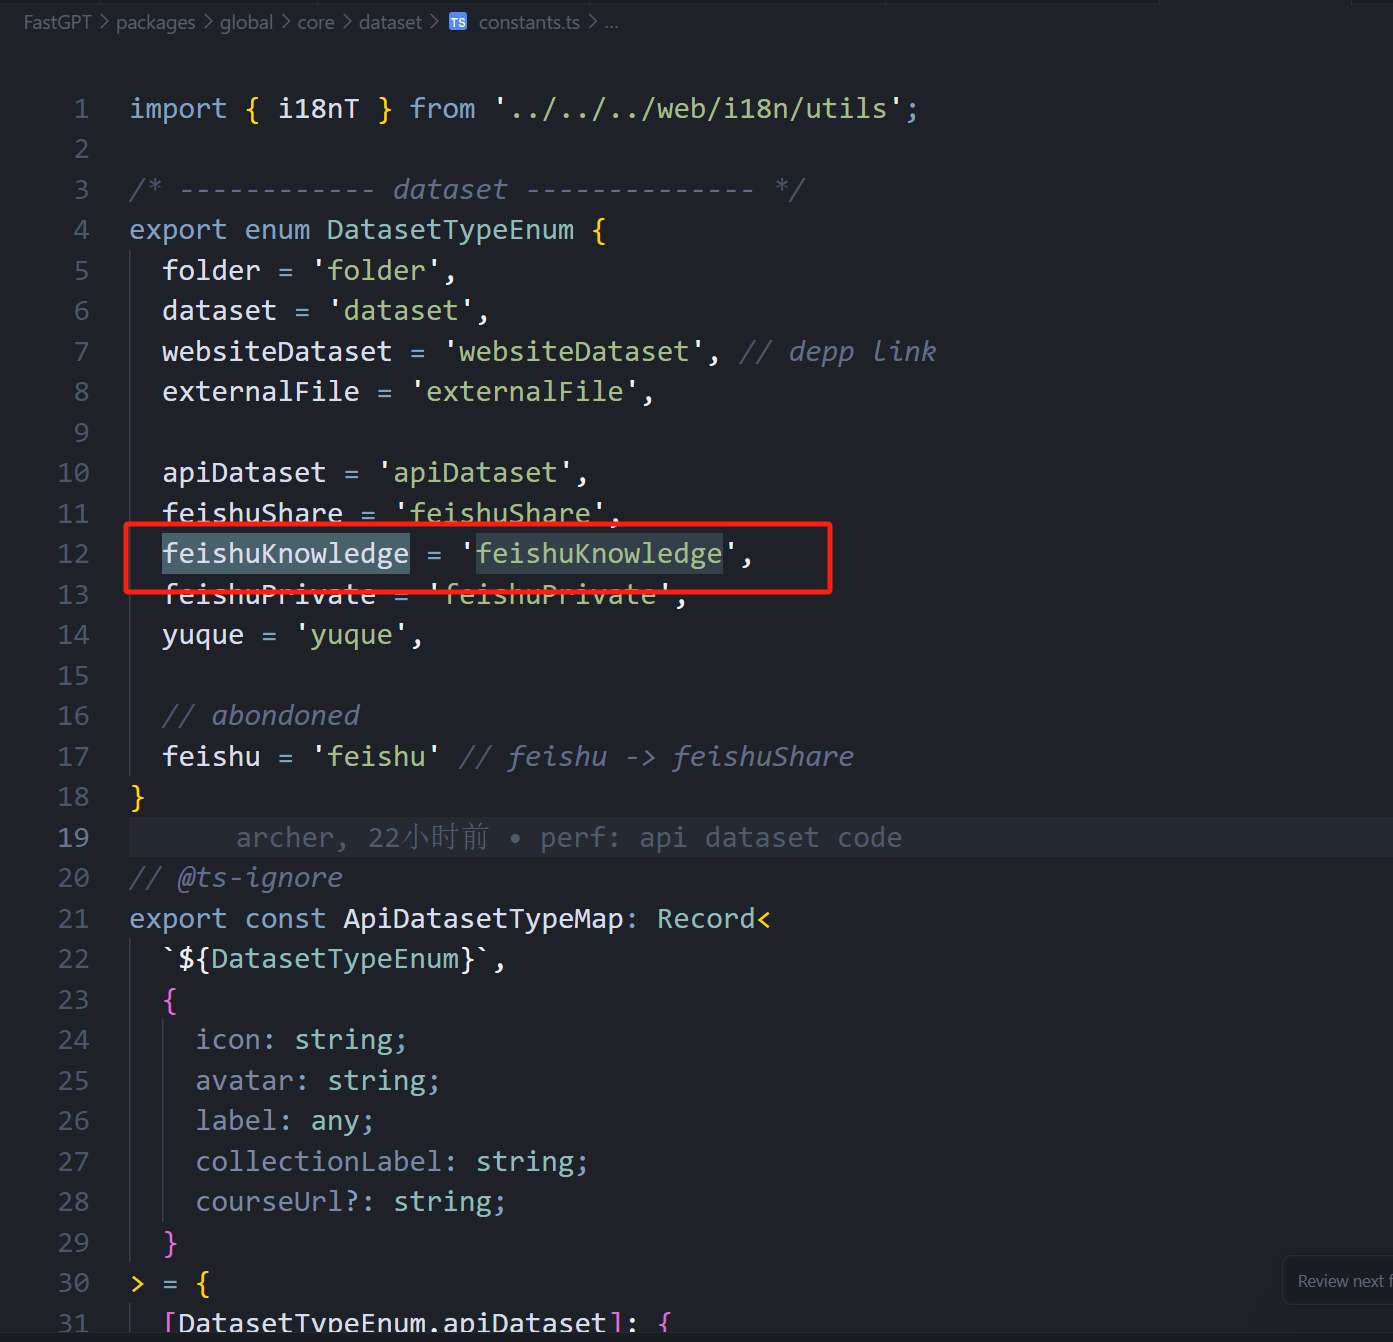This screenshot has width=1393, height=1342.
Task: Click line number 12 in gutter
Action: tap(73, 554)
